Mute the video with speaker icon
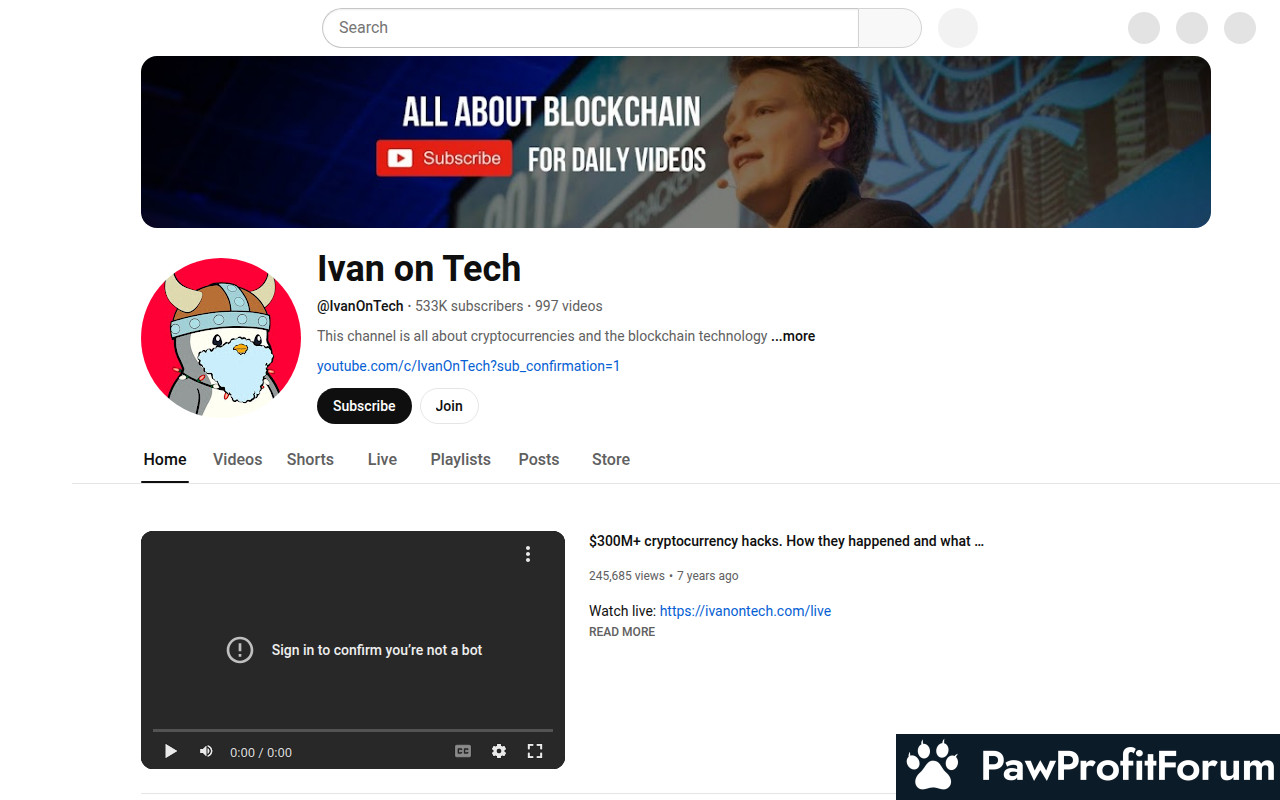The height and width of the screenshot is (800, 1280). pos(206,751)
